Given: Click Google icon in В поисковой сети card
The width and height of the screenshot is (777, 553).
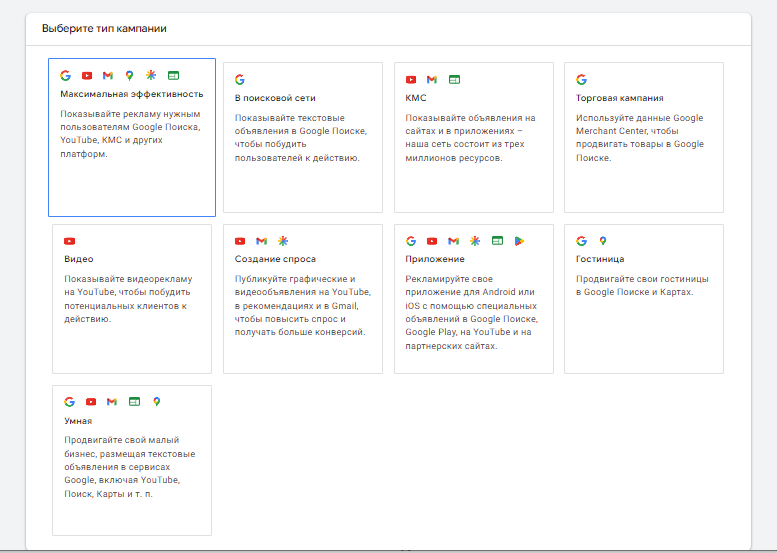Looking at the screenshot, I should coord(240,79).
